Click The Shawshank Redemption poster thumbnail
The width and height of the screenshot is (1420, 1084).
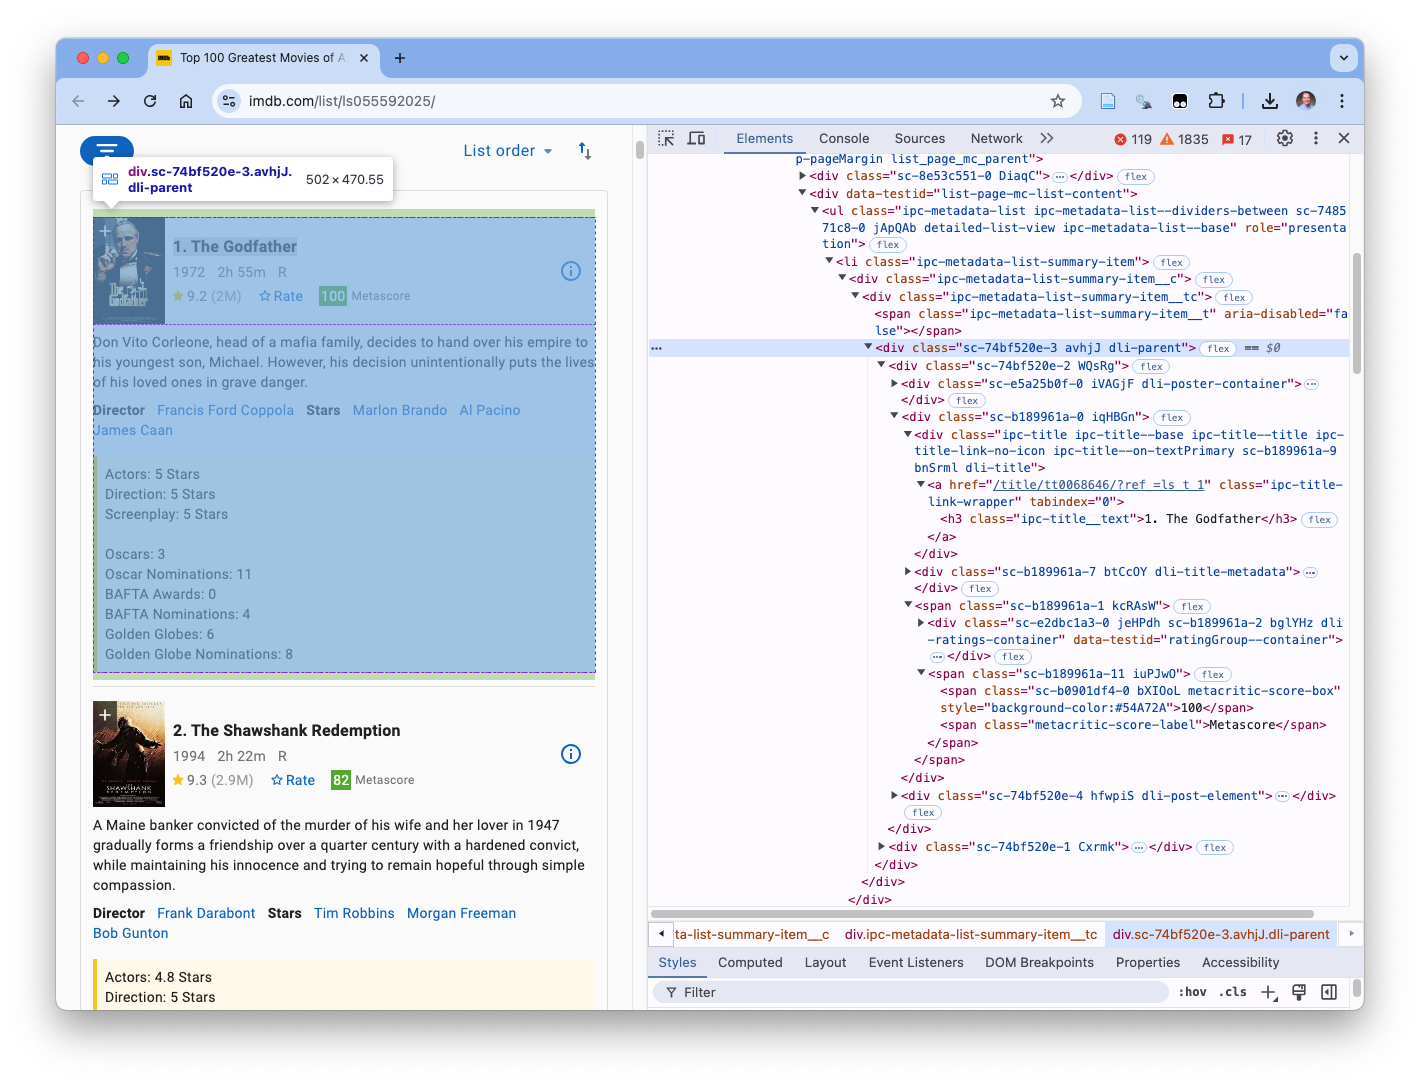129,754
